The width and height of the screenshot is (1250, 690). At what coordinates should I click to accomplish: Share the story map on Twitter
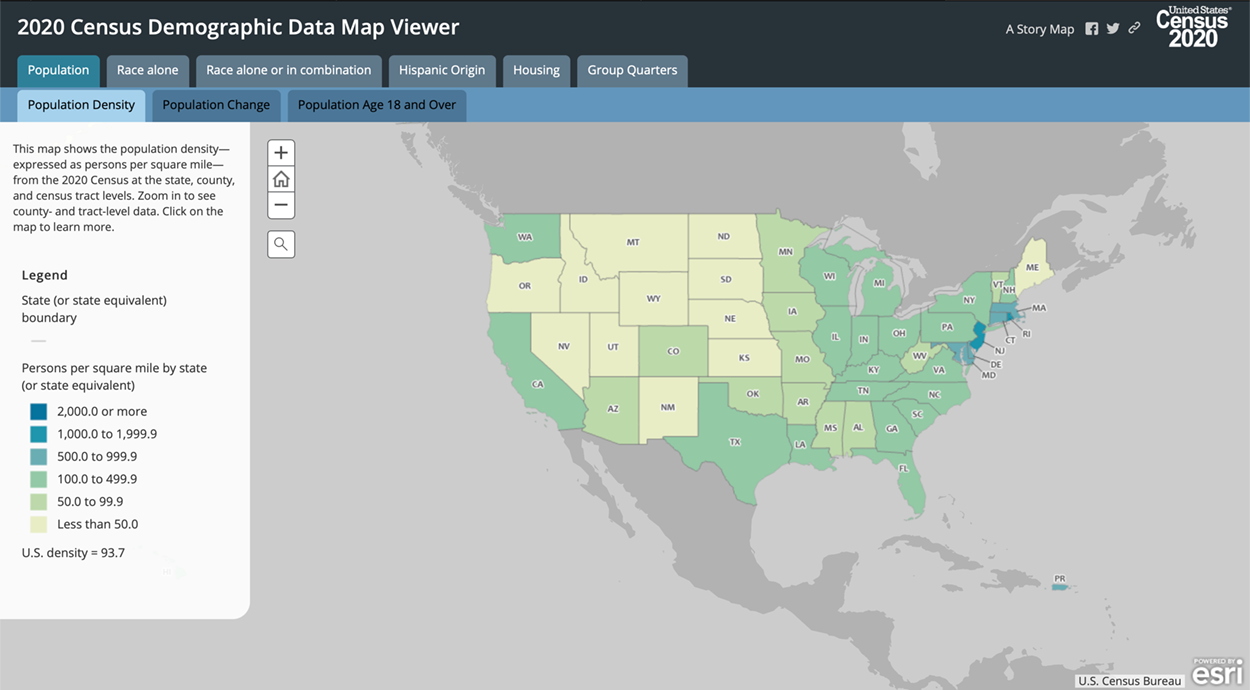(x=1113, y=29)
